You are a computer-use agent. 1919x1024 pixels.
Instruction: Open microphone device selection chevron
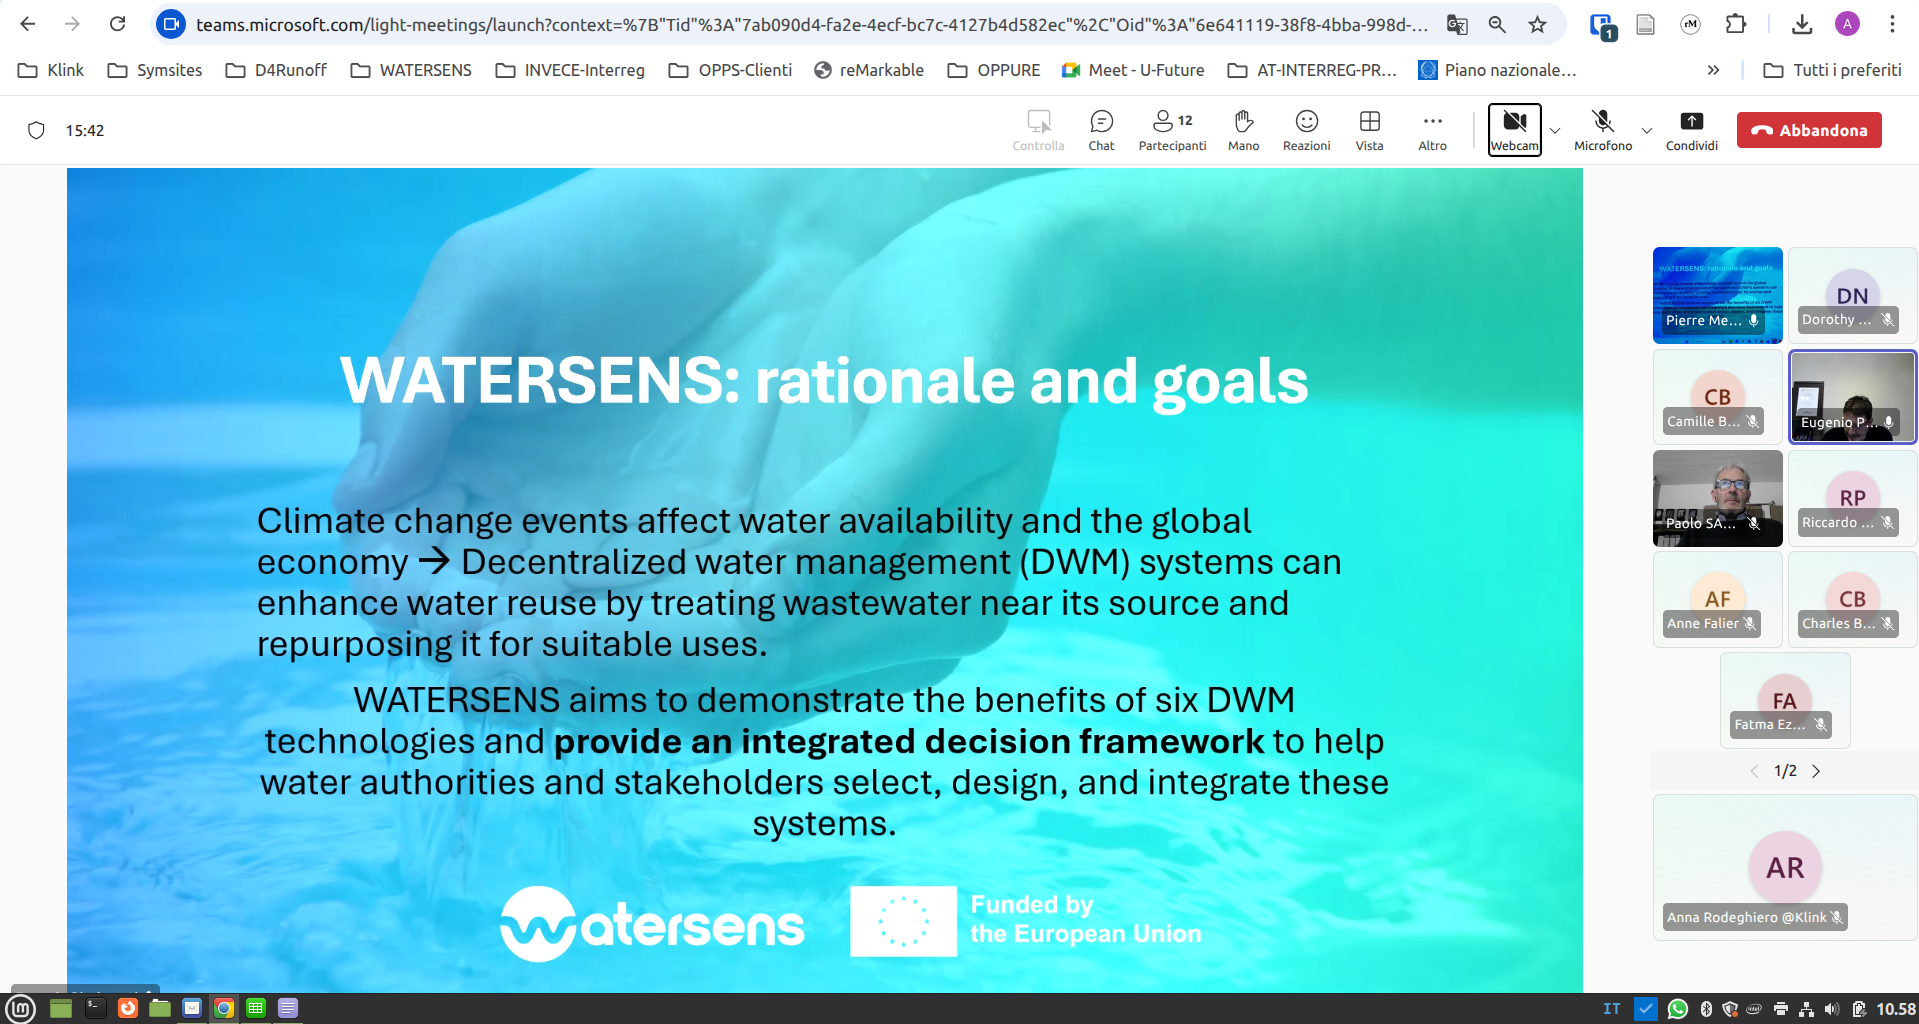(x=1647, y=131)
